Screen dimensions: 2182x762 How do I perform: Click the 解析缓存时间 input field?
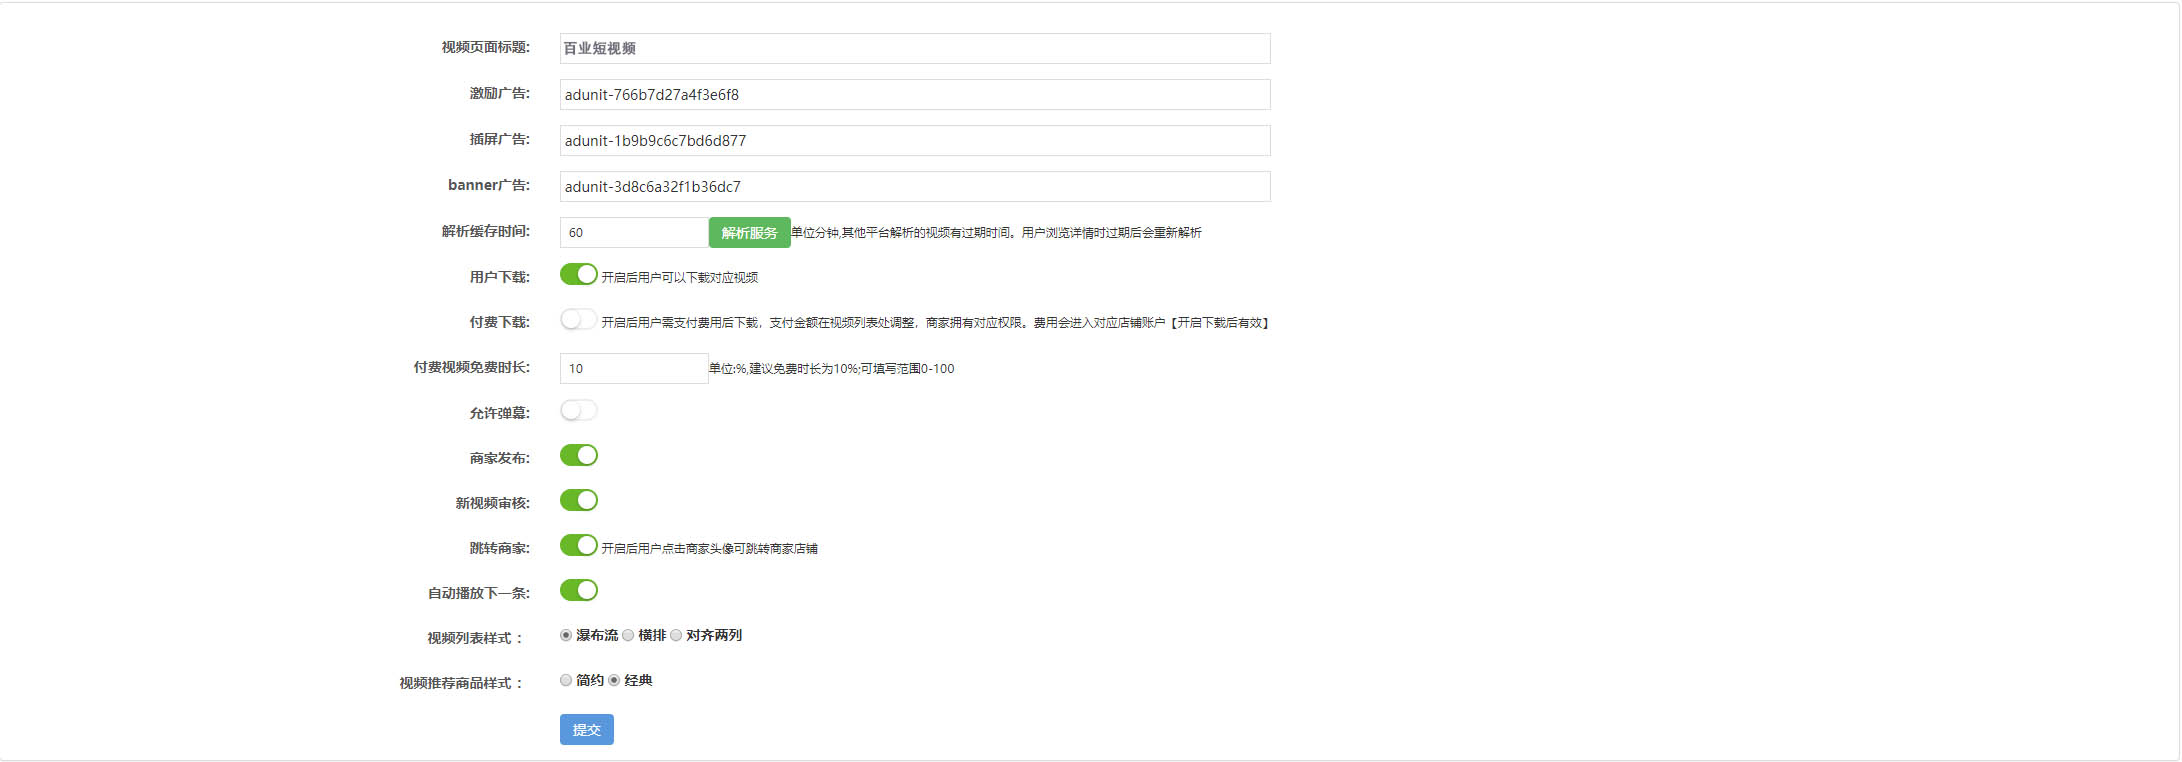click(x=634, y=233)
